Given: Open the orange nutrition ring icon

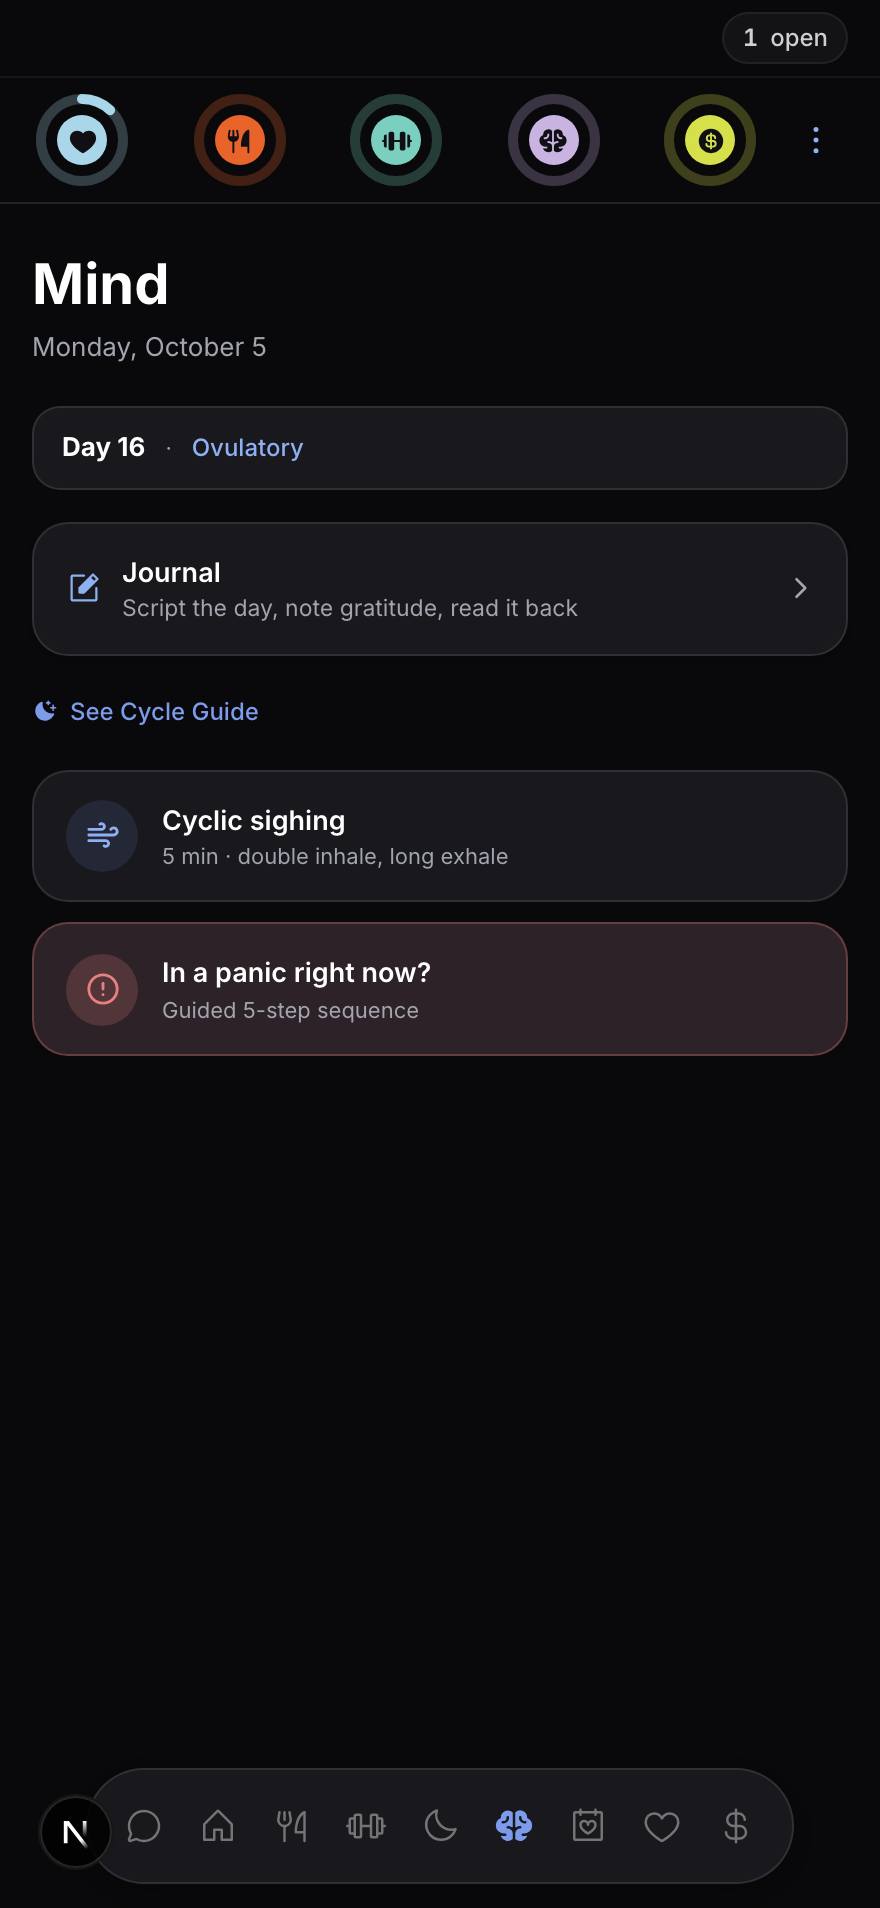Looking at the screenshot, I should [240, 140].
